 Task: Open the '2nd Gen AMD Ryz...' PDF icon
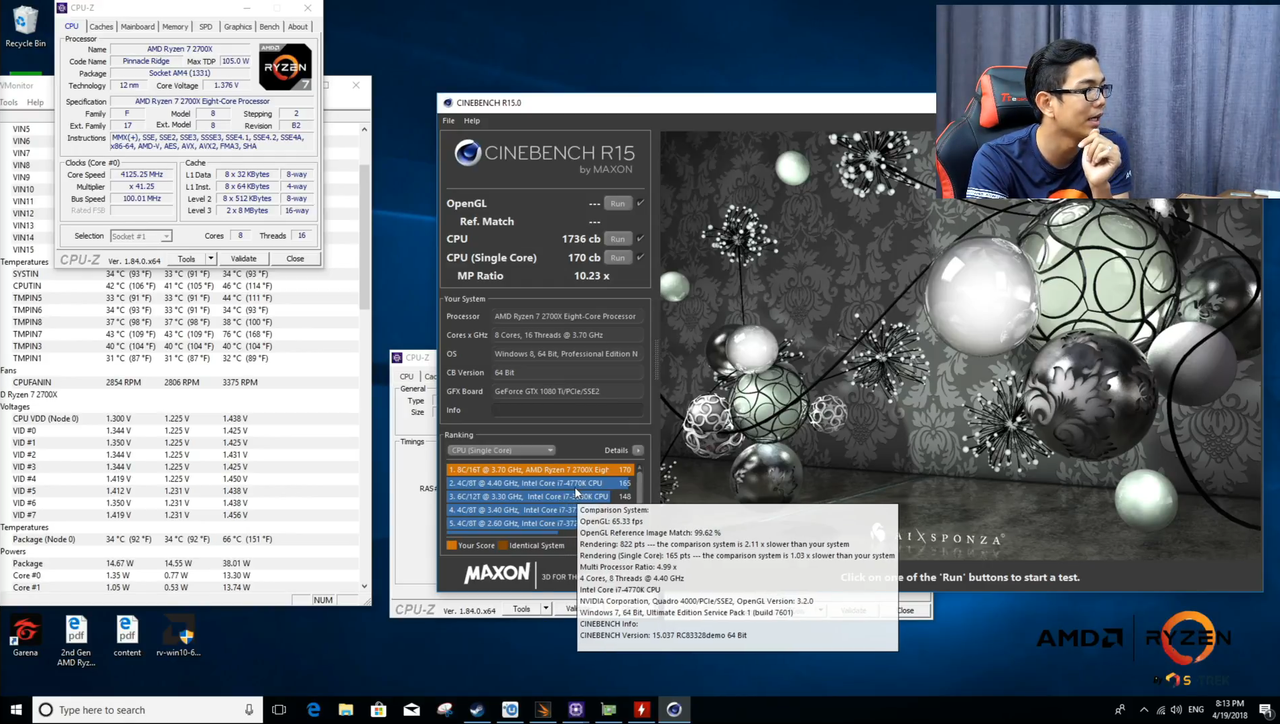coord(76,640)
